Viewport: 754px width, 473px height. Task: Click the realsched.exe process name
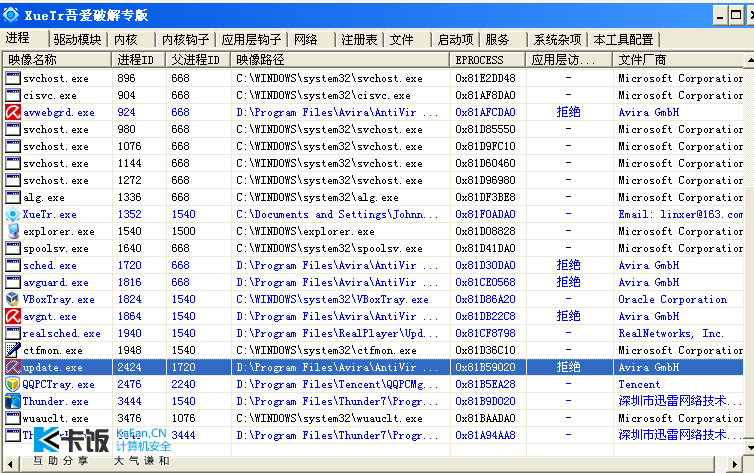point(62,334)
